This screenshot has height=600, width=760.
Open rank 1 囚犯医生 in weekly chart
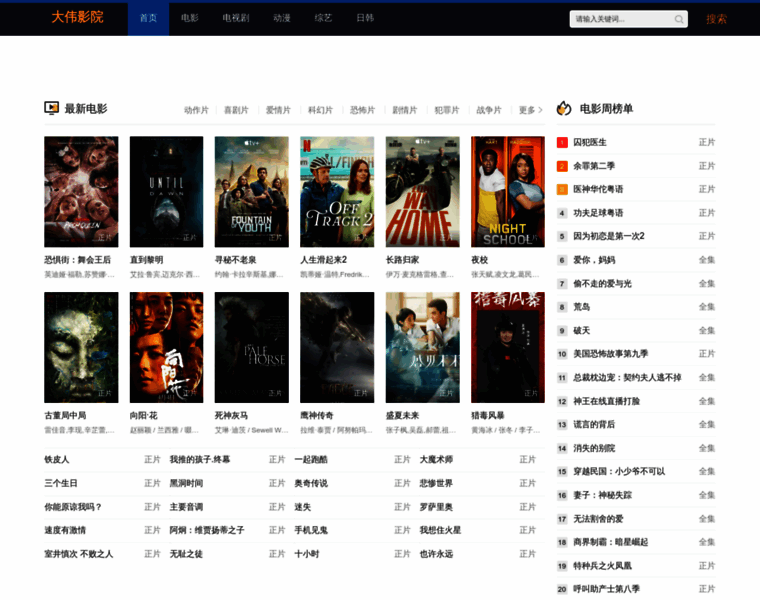tap(590, 142)
